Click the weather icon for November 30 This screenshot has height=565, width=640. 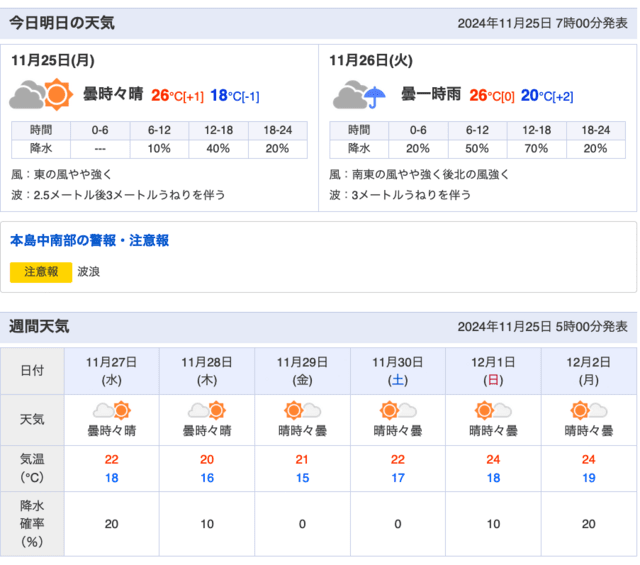click(x=398, y=410)
